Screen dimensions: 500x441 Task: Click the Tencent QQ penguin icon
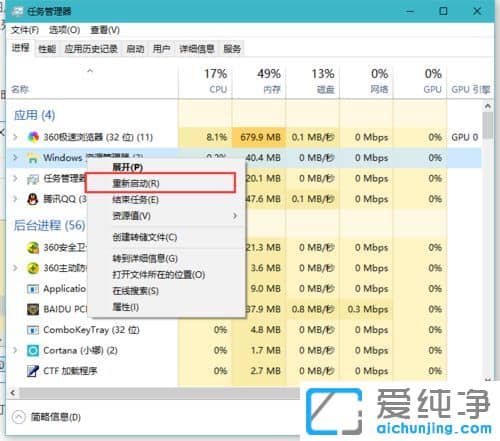point(33,199)
